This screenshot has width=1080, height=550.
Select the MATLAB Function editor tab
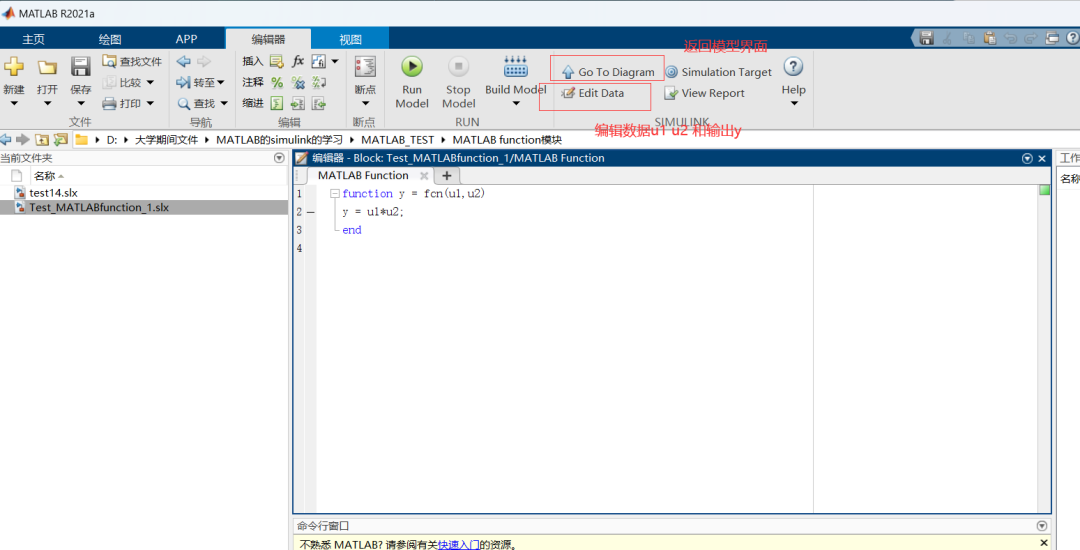363,176
